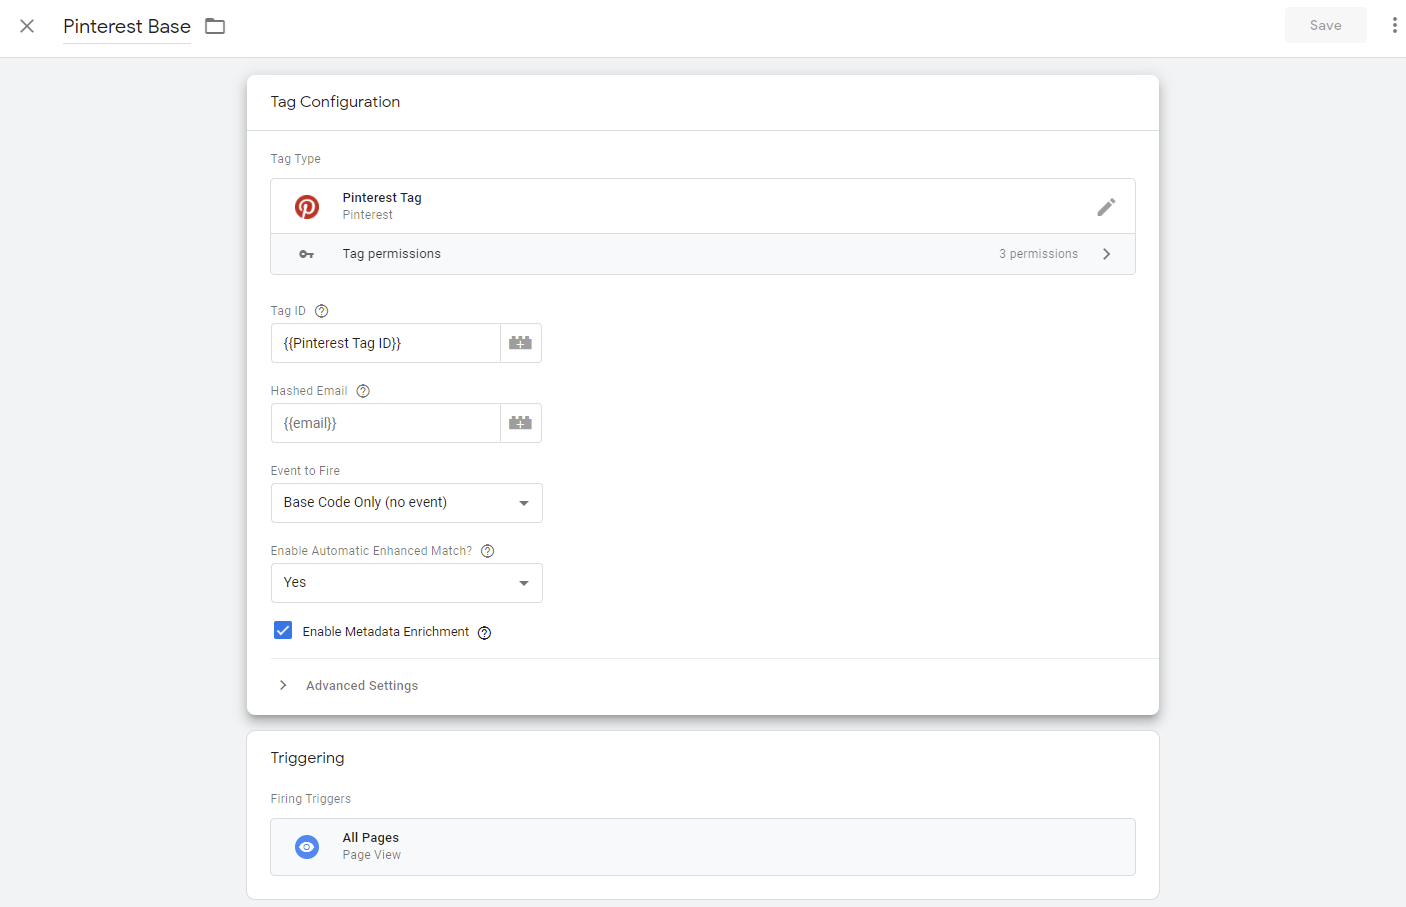Expand Advanced Settings section
The width and height of the screenshot is (1406, 907).
tap(361, 686)
